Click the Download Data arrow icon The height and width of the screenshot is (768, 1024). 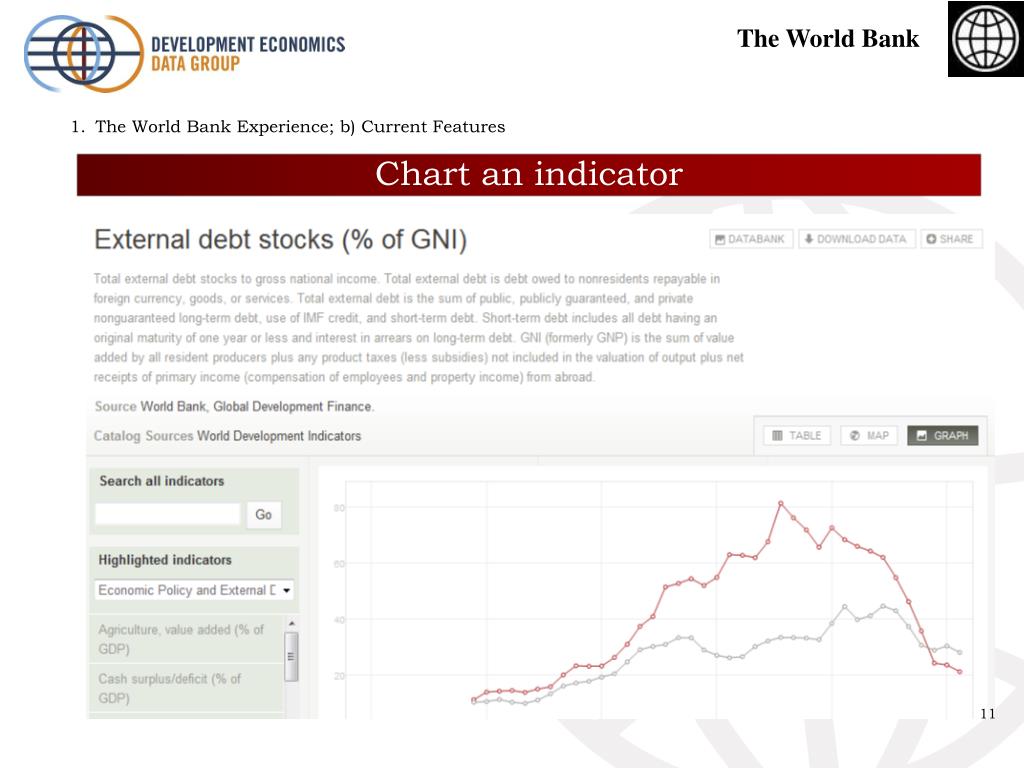808,239
